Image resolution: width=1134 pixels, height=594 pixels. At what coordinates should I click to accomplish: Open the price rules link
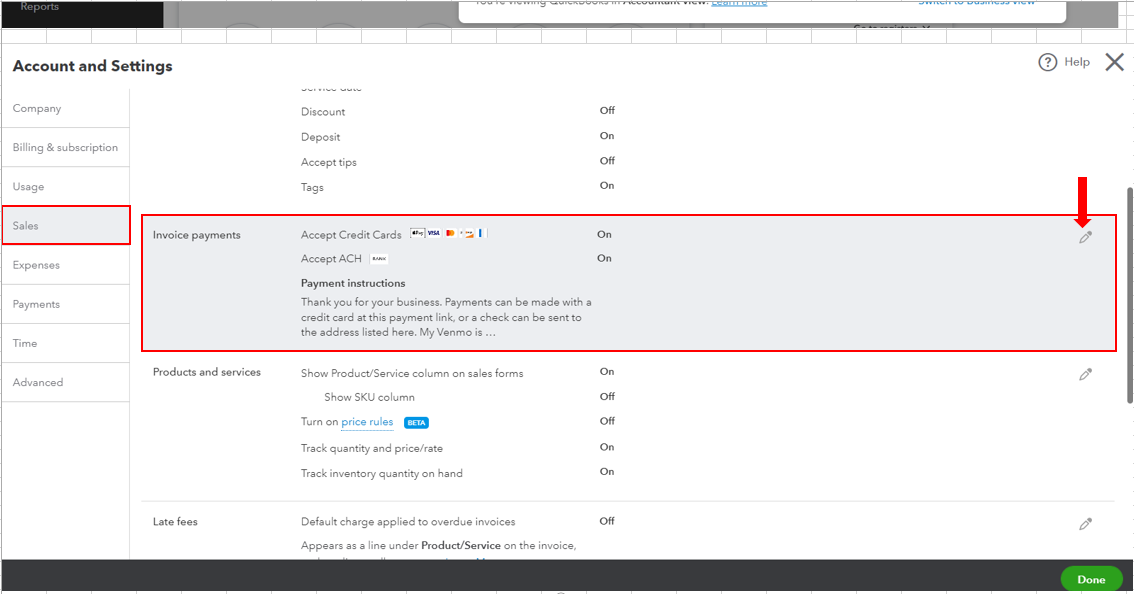[367, 421]
